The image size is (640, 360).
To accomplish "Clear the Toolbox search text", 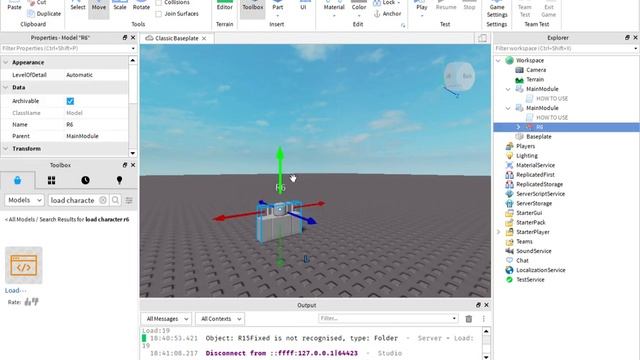I will coord(103,200).
